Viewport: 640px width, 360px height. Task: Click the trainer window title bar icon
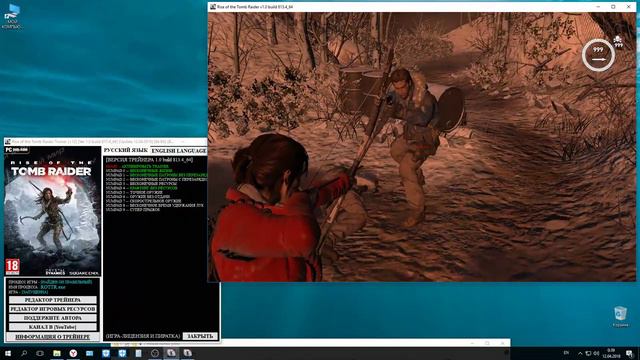7,142
